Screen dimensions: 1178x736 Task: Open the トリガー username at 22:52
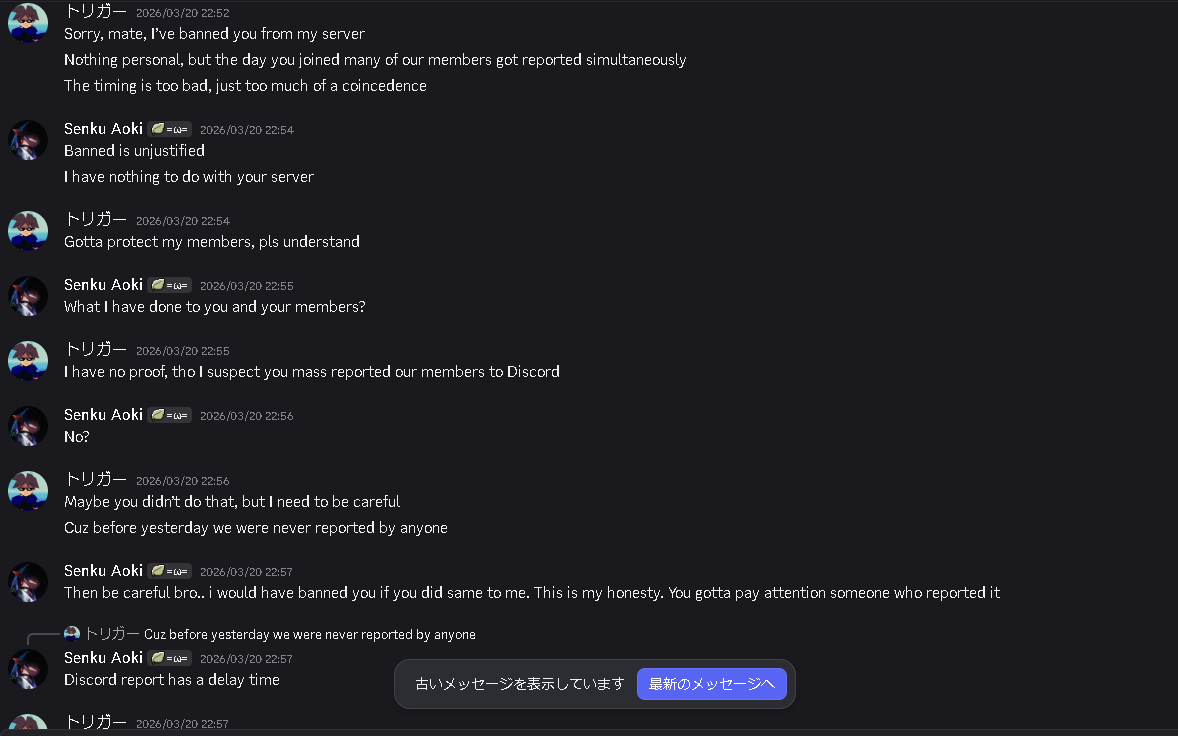click(96, 12)
